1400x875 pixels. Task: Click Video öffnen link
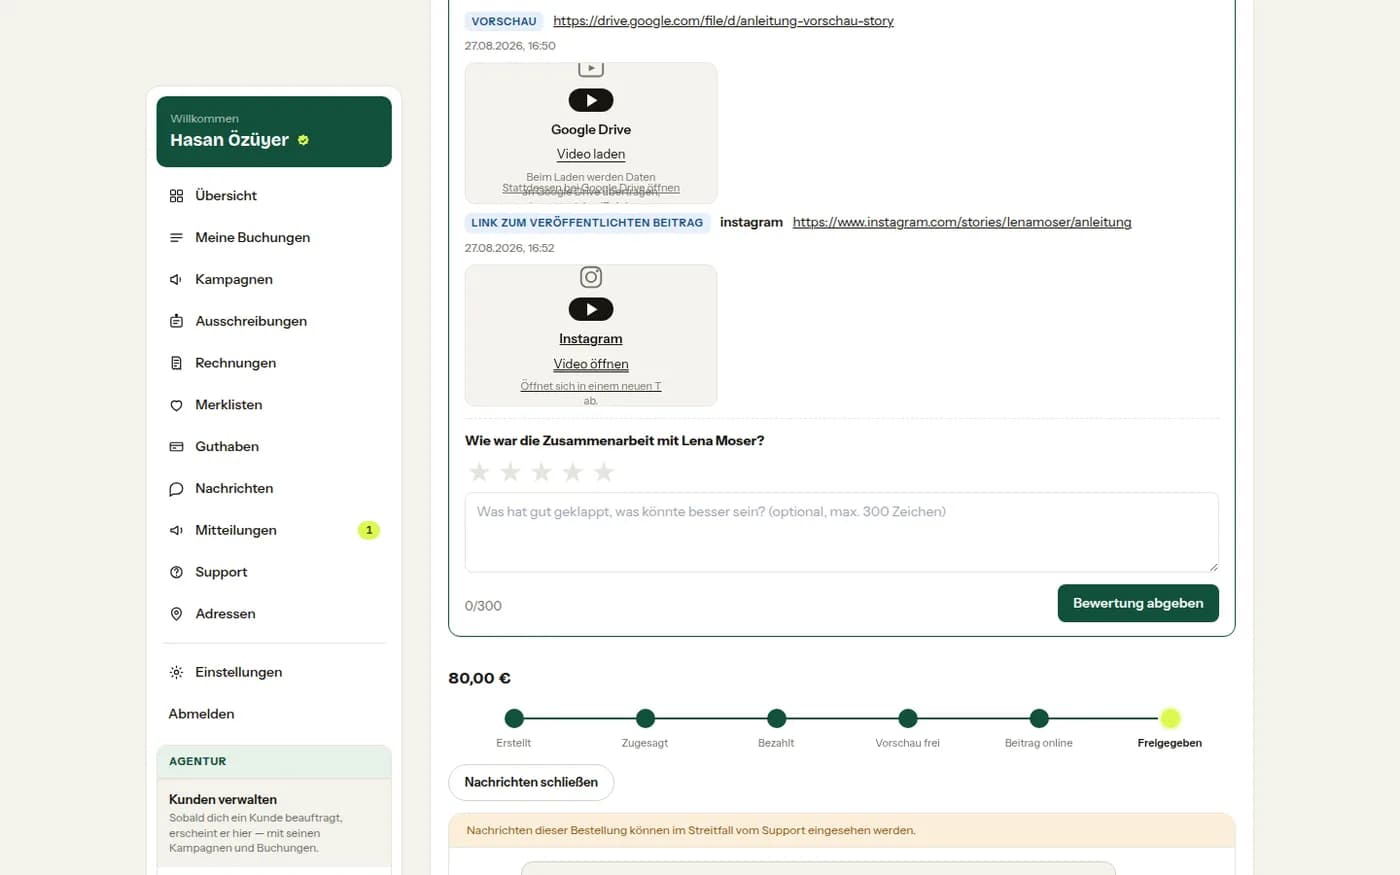[591, 364]
